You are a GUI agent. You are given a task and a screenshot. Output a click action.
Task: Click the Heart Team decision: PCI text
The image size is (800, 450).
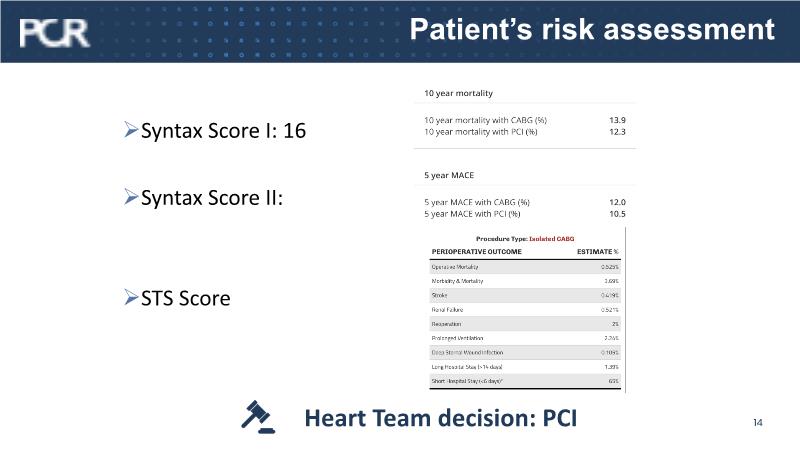click(441, 417)
